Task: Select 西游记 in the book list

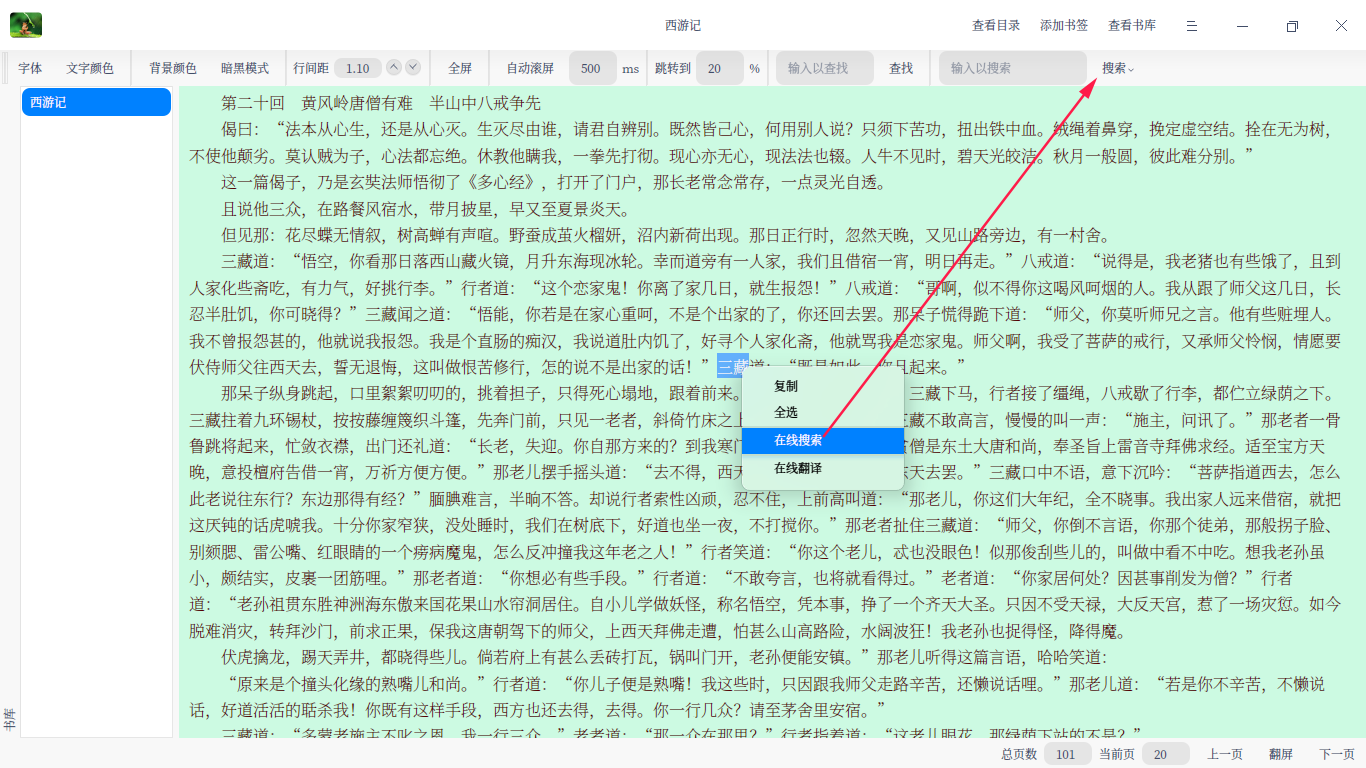Action: coord(96,102)
